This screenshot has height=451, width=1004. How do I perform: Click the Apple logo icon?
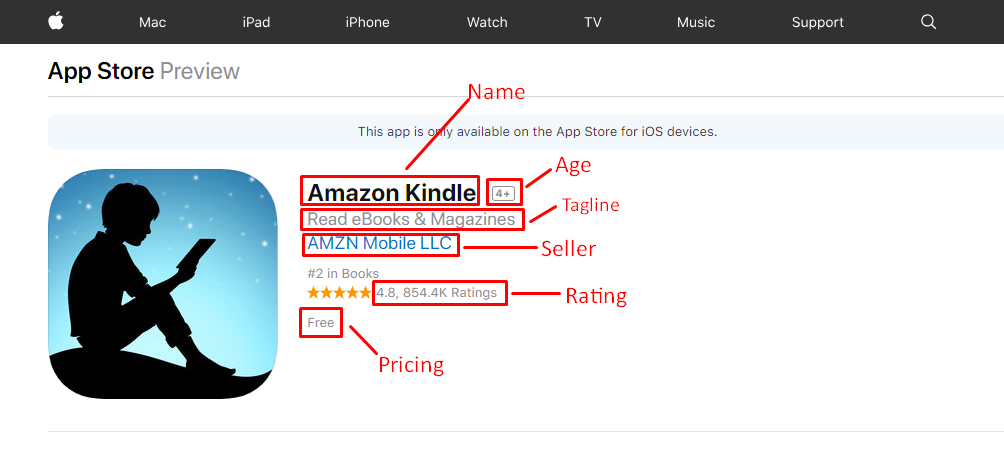click(56, 21)
